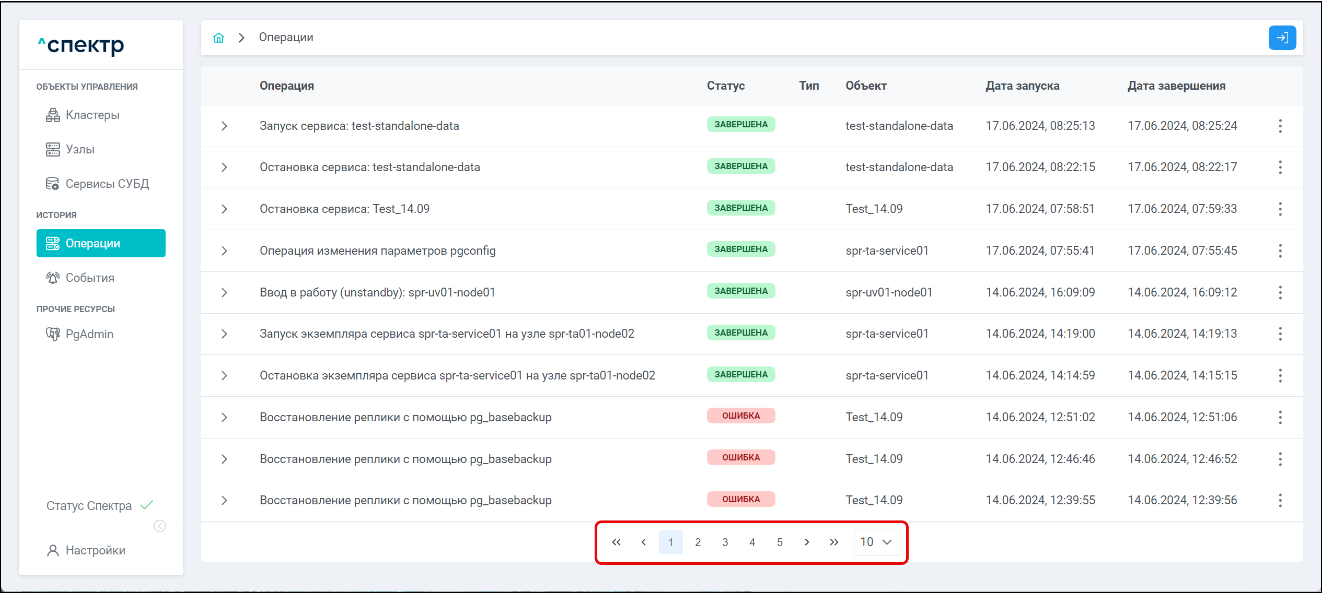Image resolution: width=1322 pixels, height=593 pixels.
Task: Expand 'Операция изменения параметров pgconfig' row
Action: [x=224, y=251]
